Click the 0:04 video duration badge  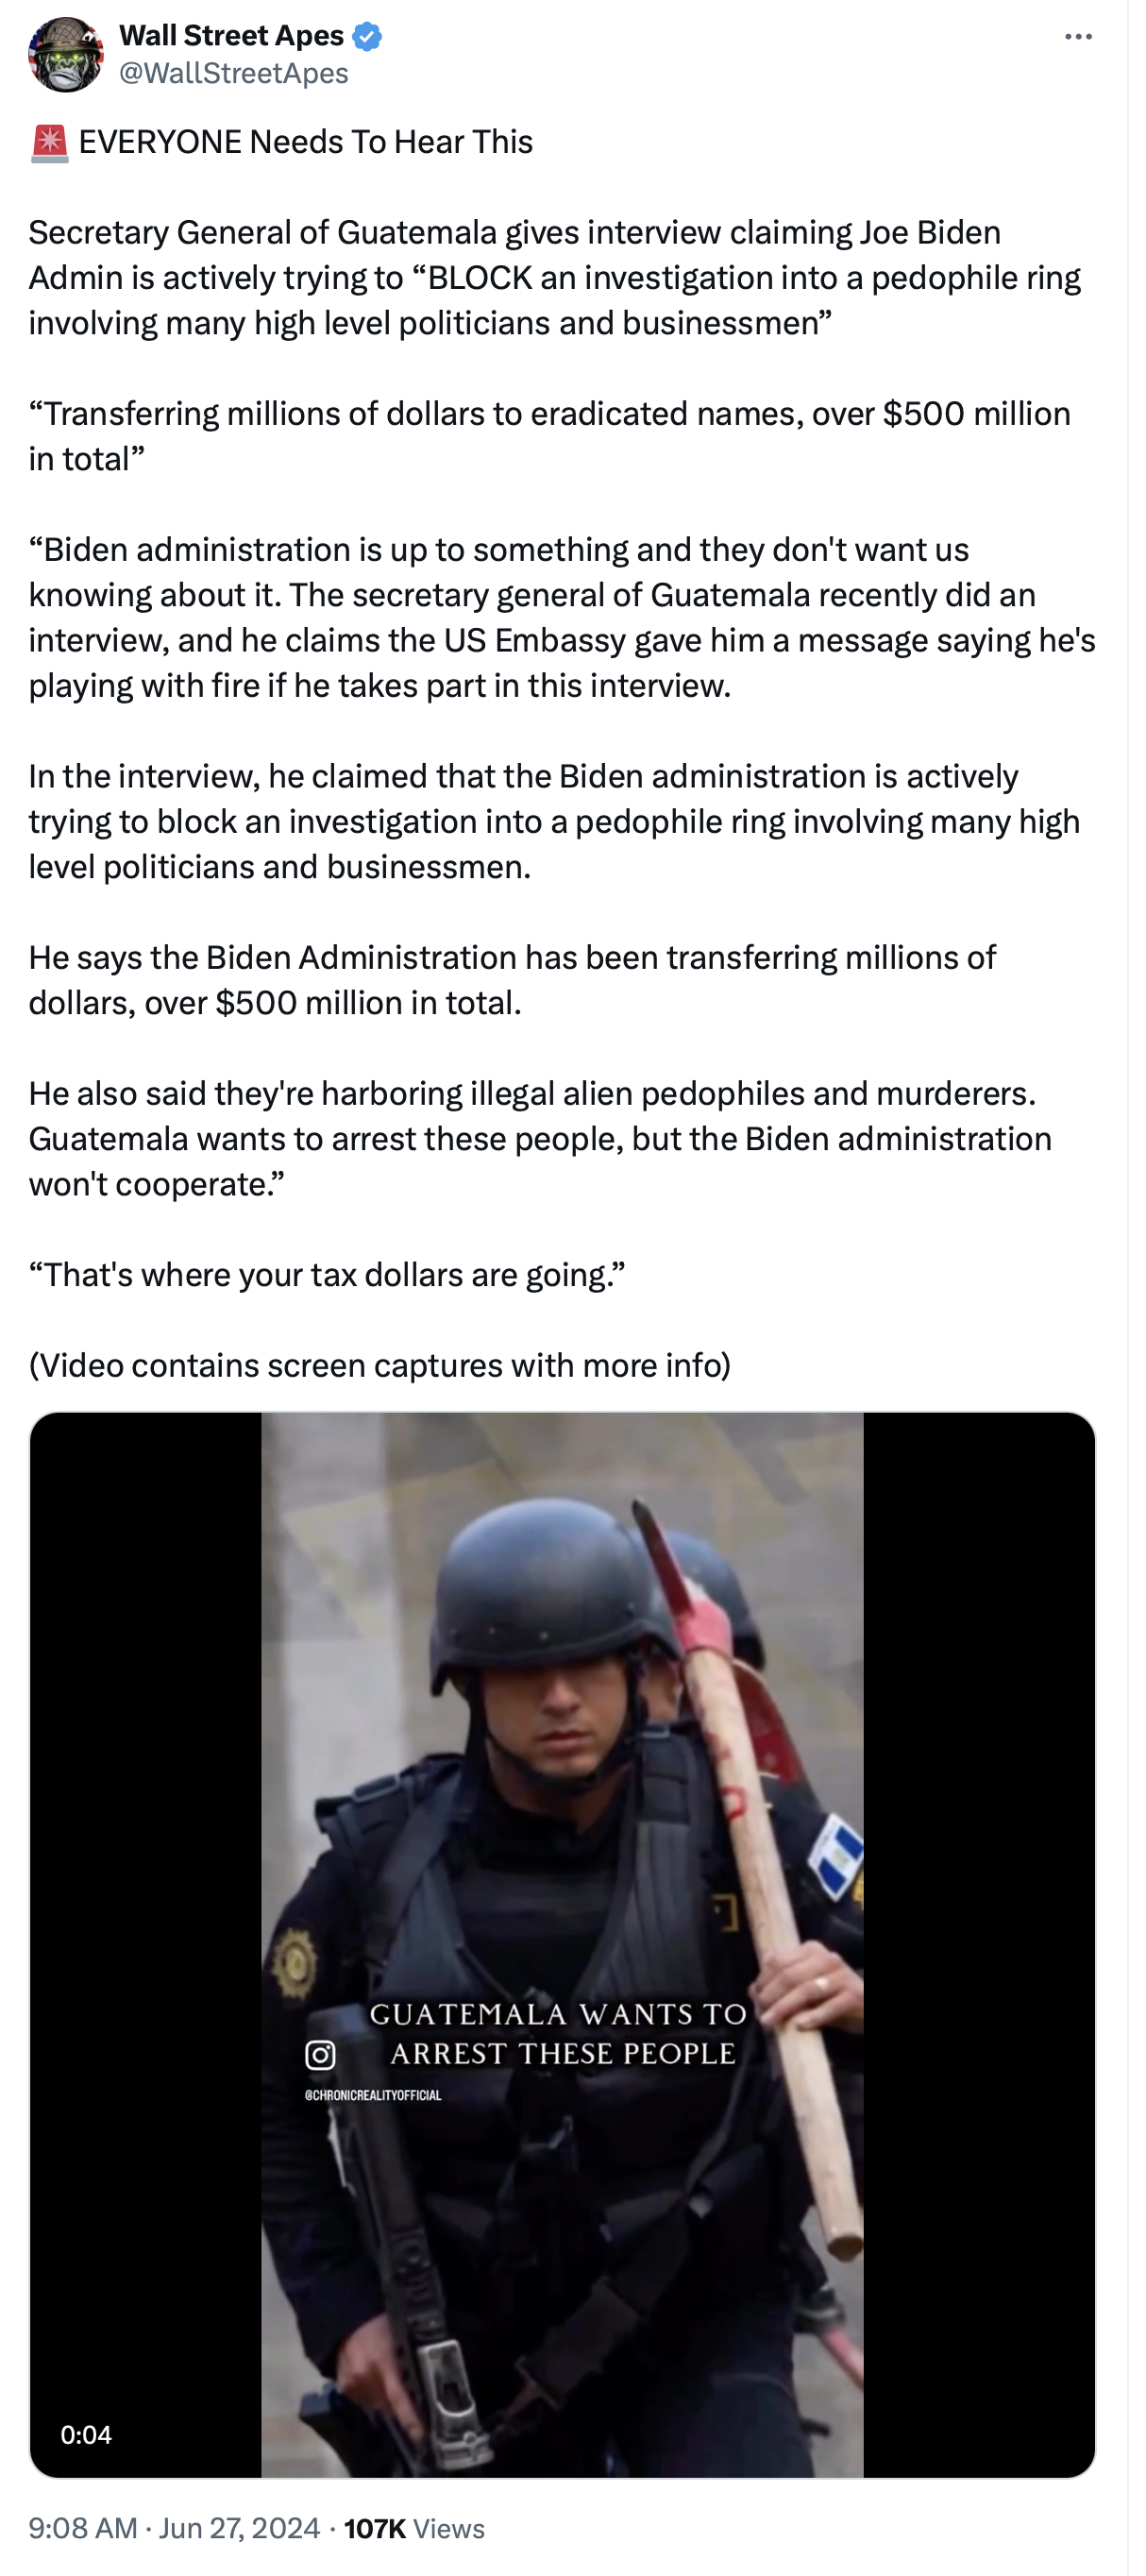(x=86, y=2434)
